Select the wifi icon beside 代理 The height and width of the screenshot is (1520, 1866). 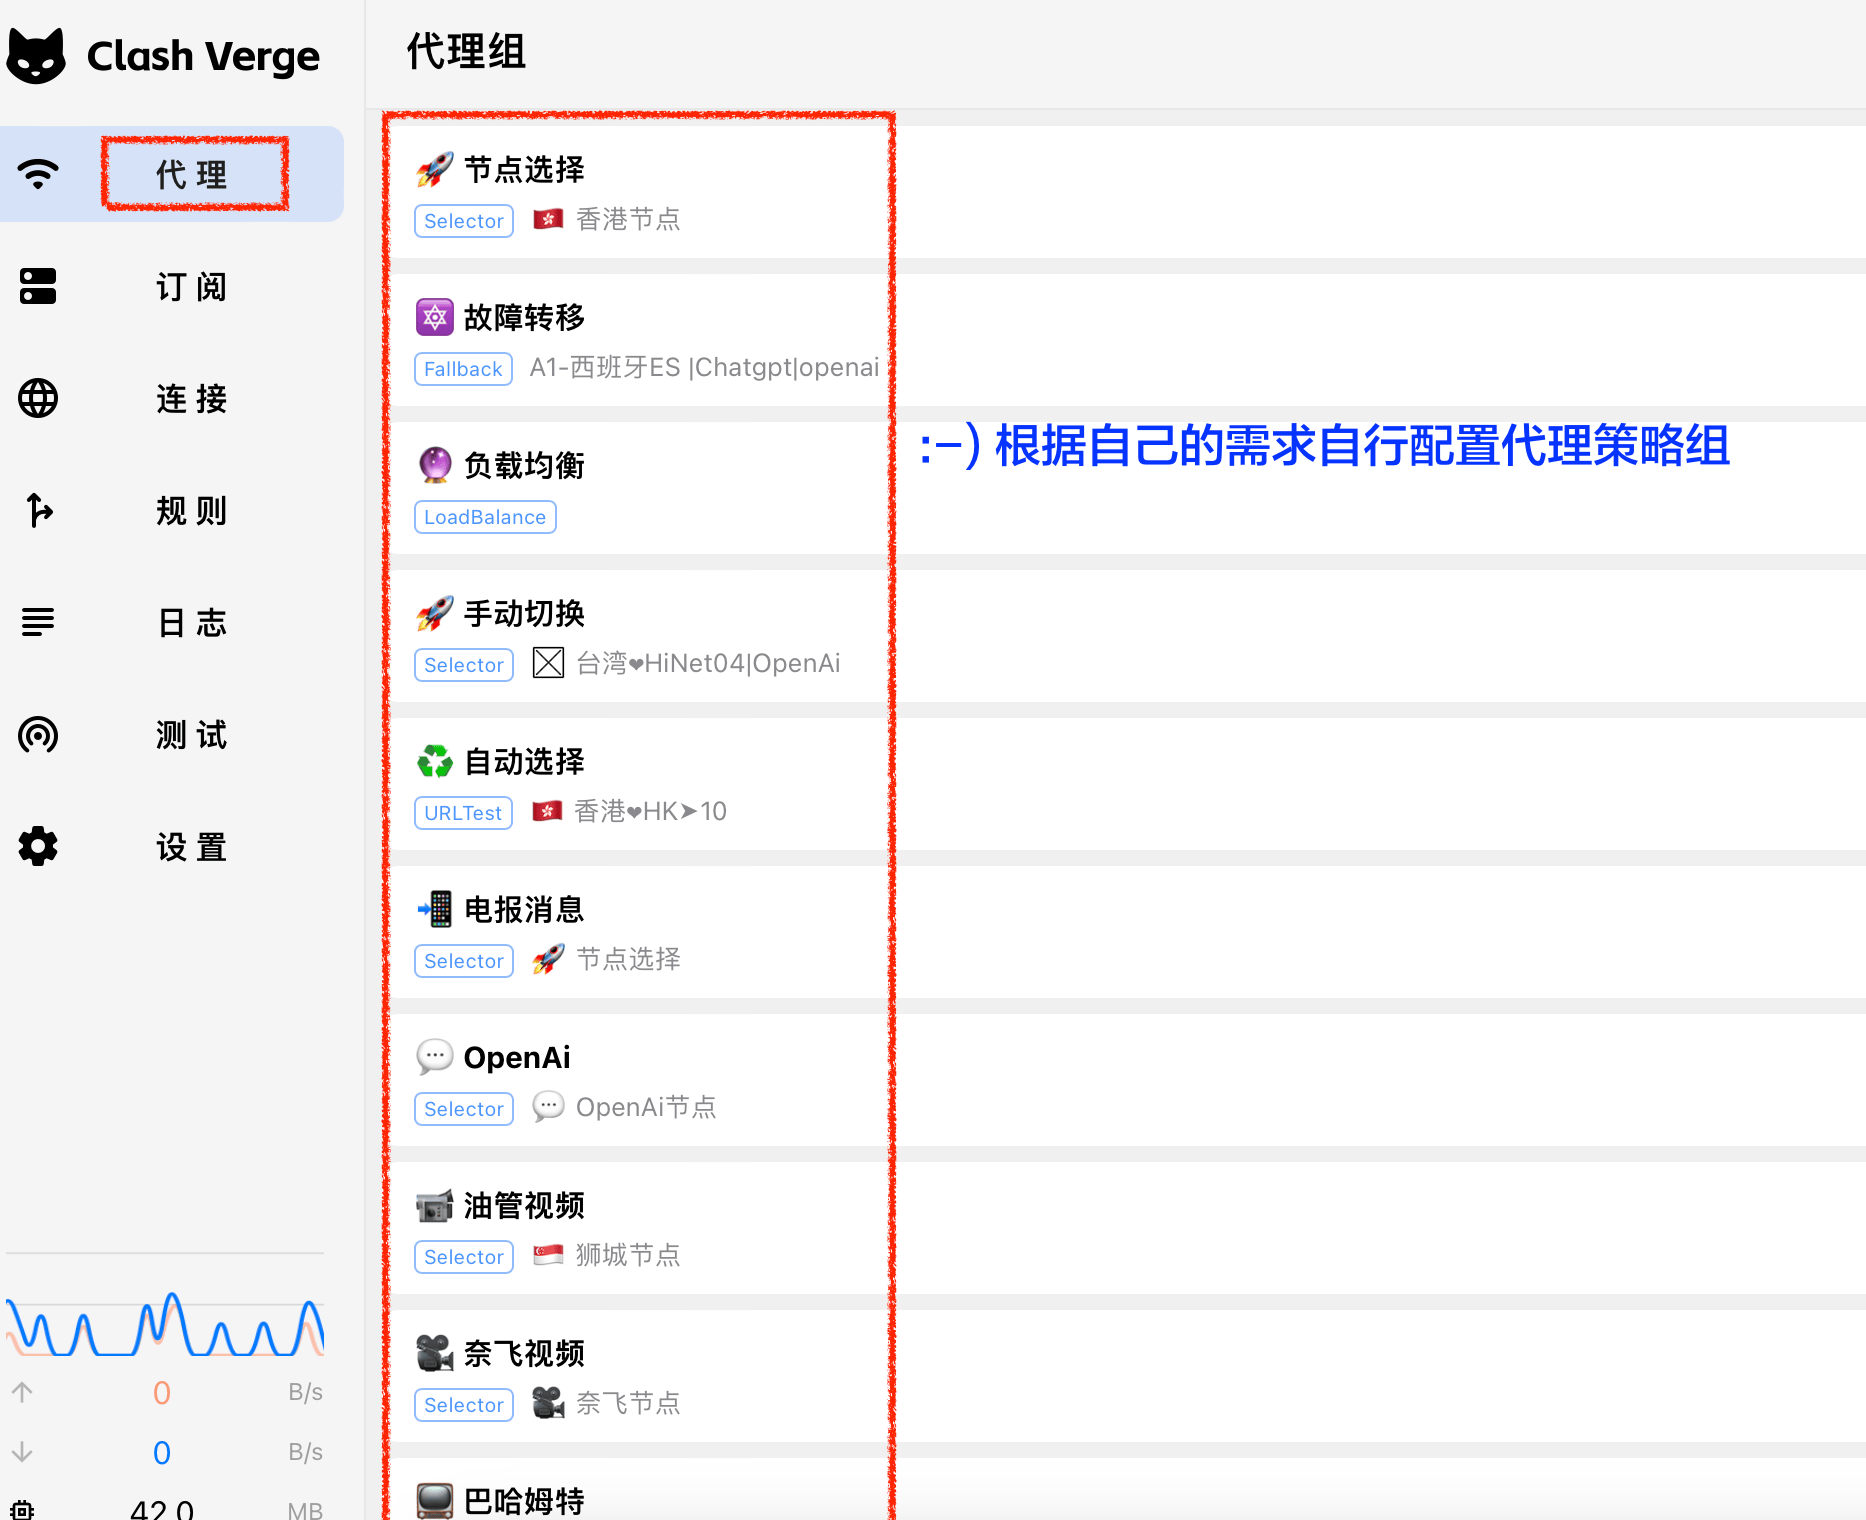coord(38,174)
